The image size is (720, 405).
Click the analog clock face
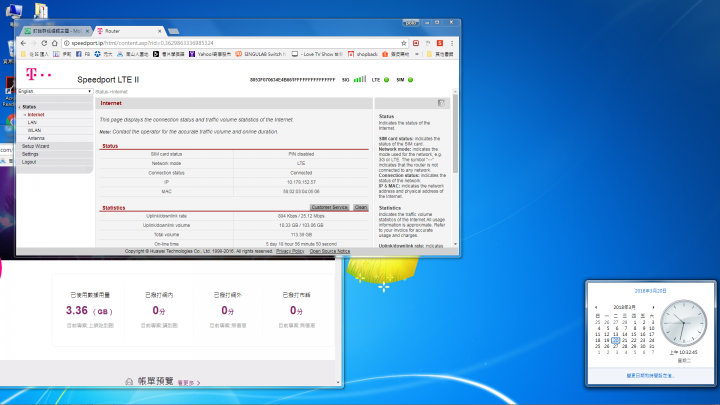coord(684,323)
